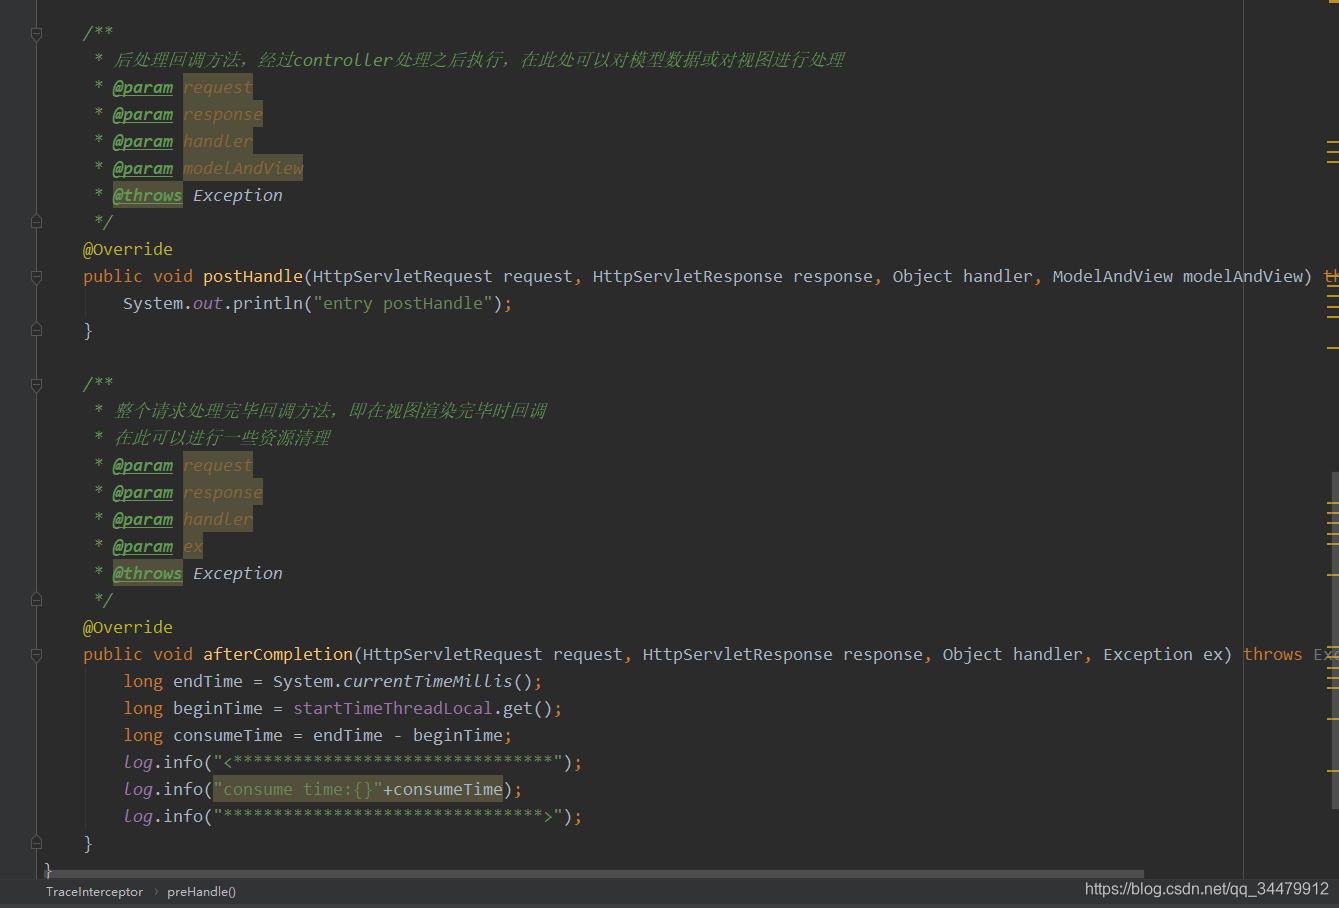Click out in the System.out.println statement

[x=208, y=303]
